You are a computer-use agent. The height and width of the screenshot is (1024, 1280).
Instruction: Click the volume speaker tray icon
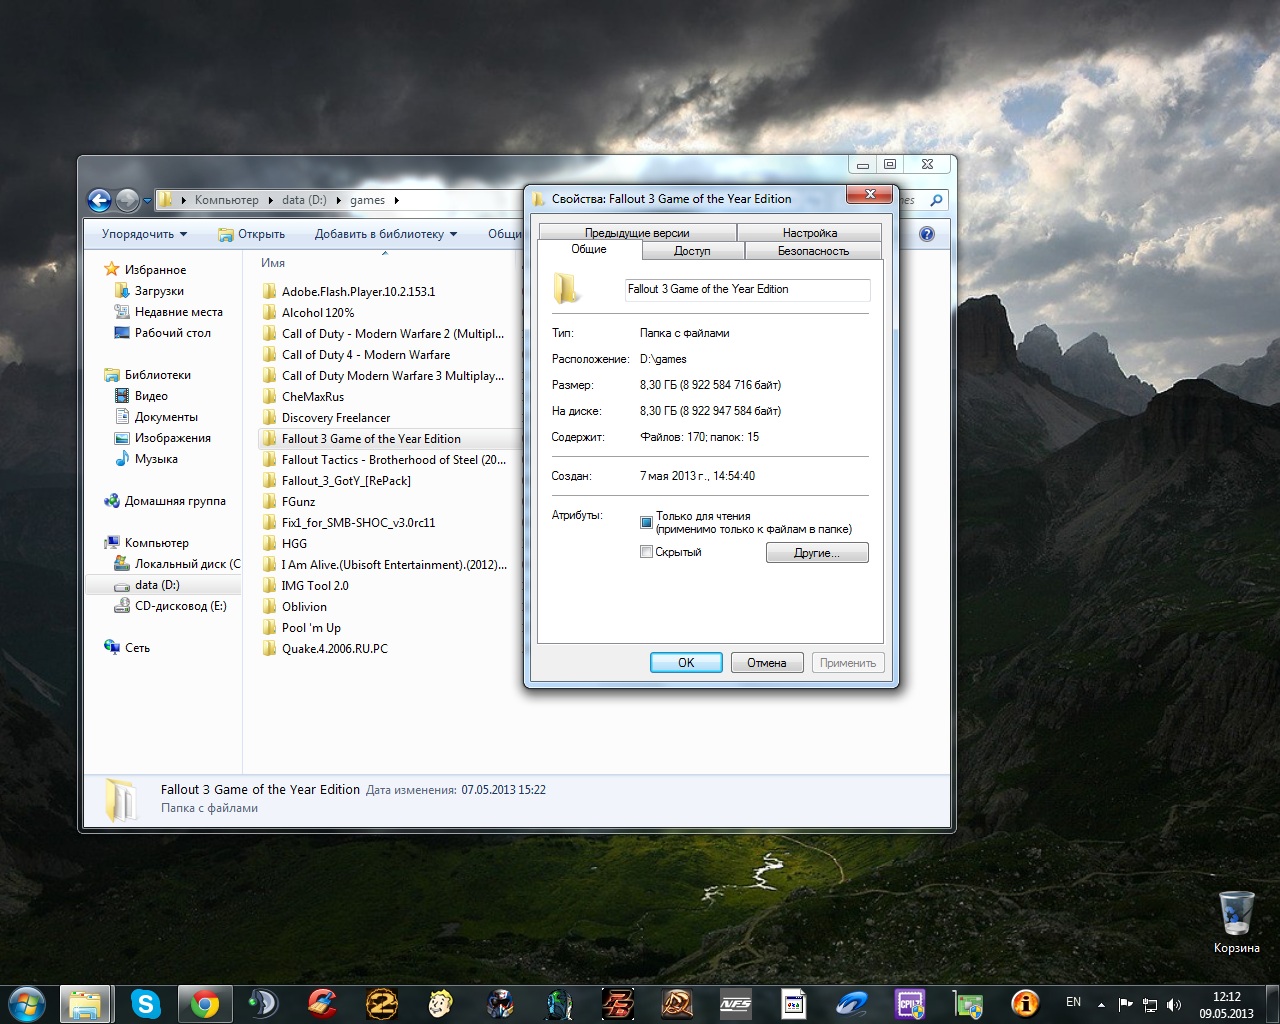pyautogui.click(x=1173, y=1004)
